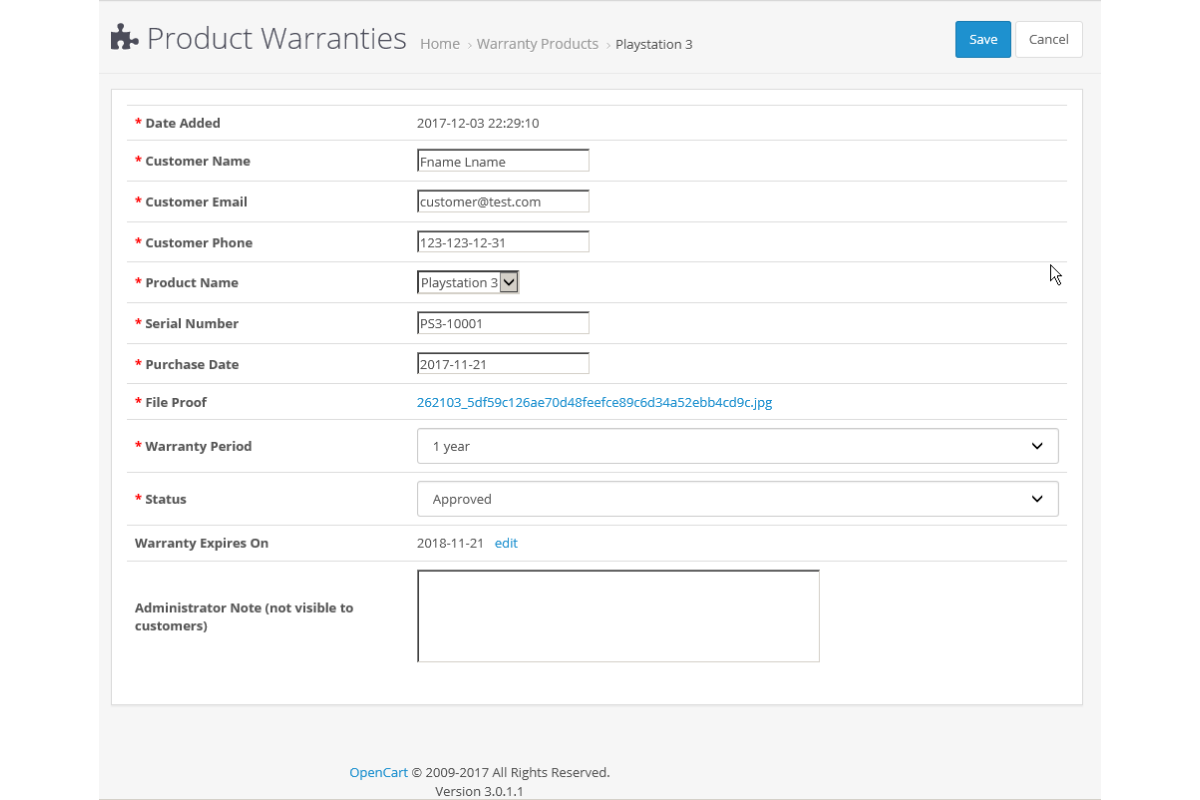Go to Home breadcrumb link
The height and width of the screenshot is (800, 1200).
click(440, 44)
